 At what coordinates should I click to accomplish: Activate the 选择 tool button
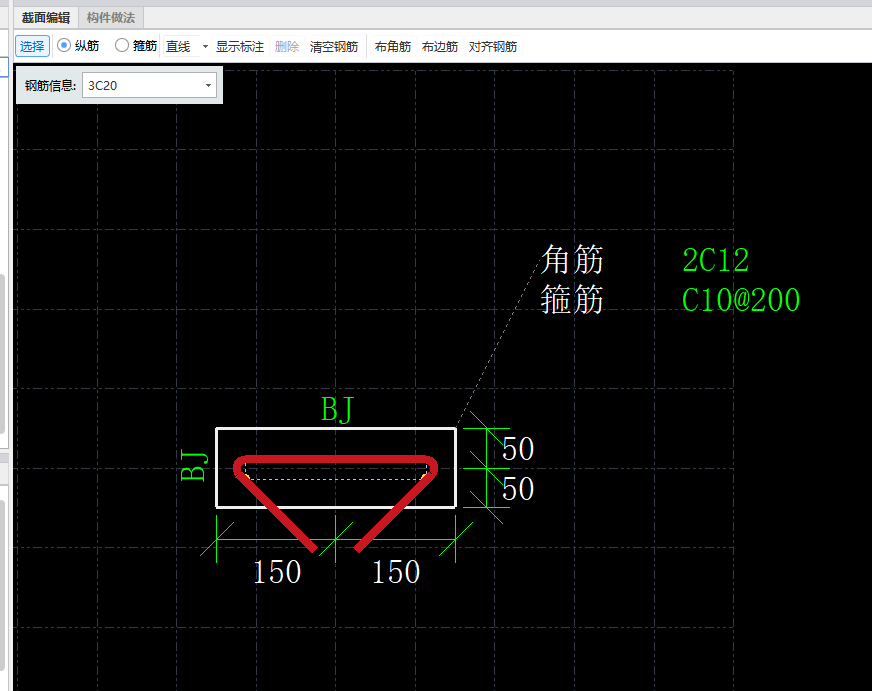point(32,46)
